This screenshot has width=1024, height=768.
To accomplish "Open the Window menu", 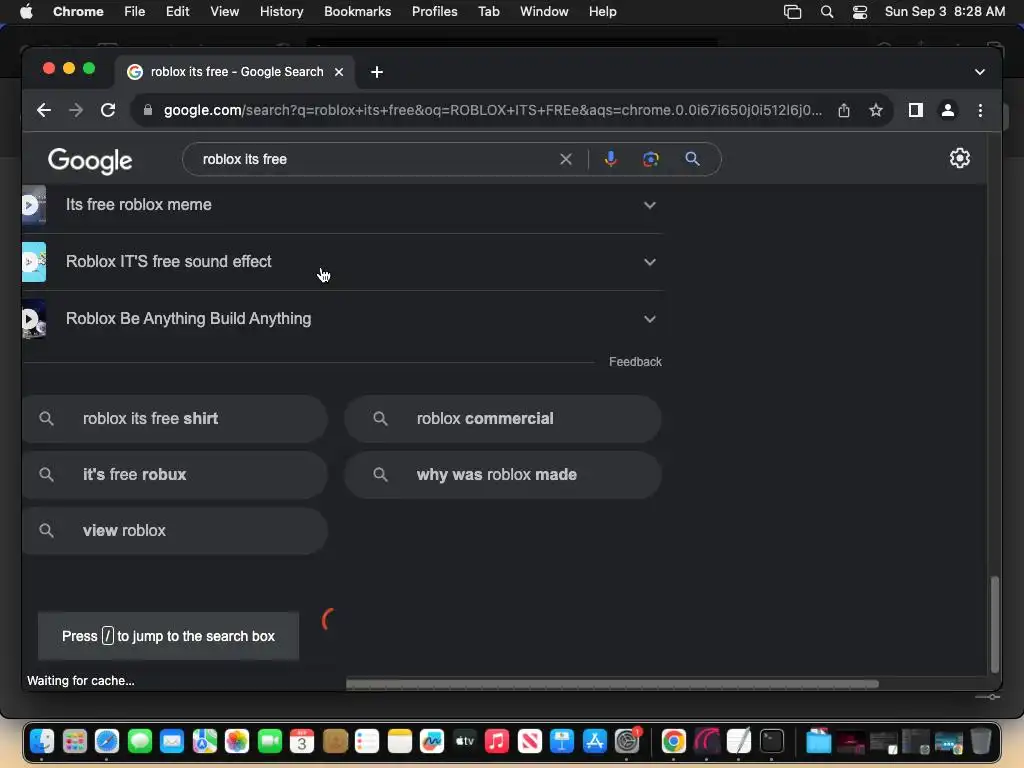I will tap(544, 11).
